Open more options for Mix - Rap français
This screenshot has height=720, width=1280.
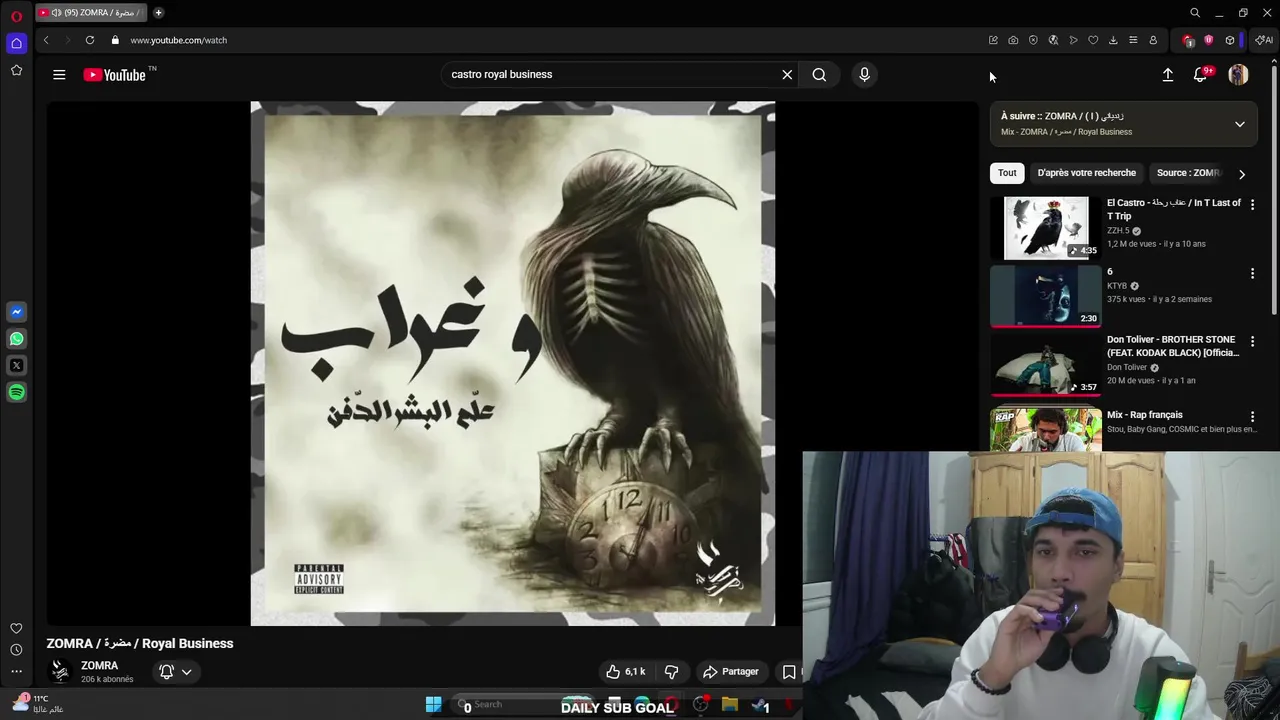pyautogui.click(x=1252, y=416)
